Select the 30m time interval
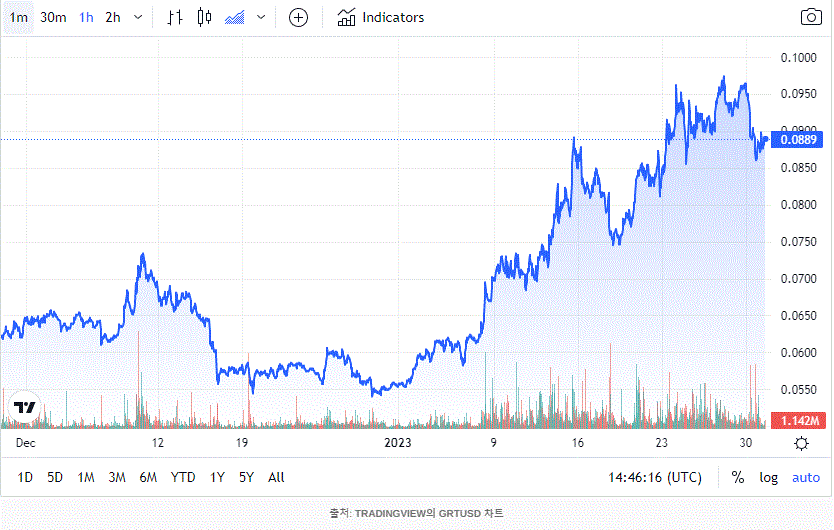The width and height of the screenshot is (834, 530). (53, 18)
